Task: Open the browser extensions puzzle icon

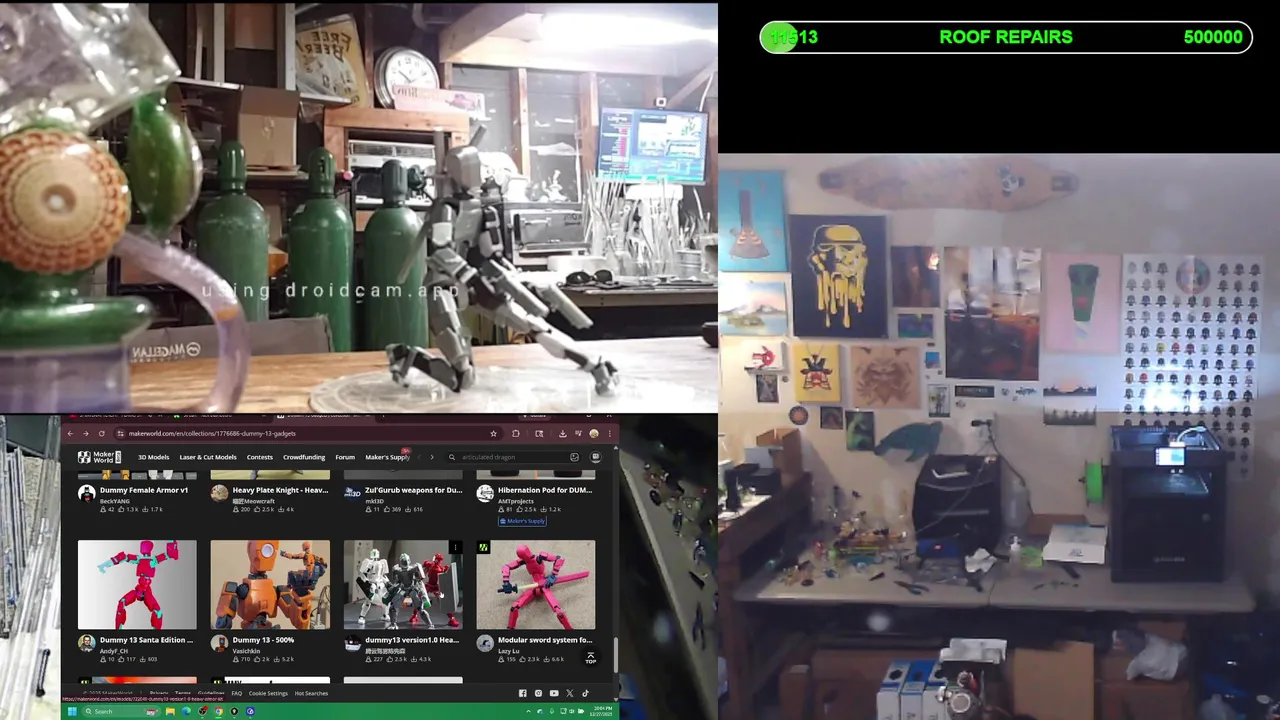Action: click(516, 434)
